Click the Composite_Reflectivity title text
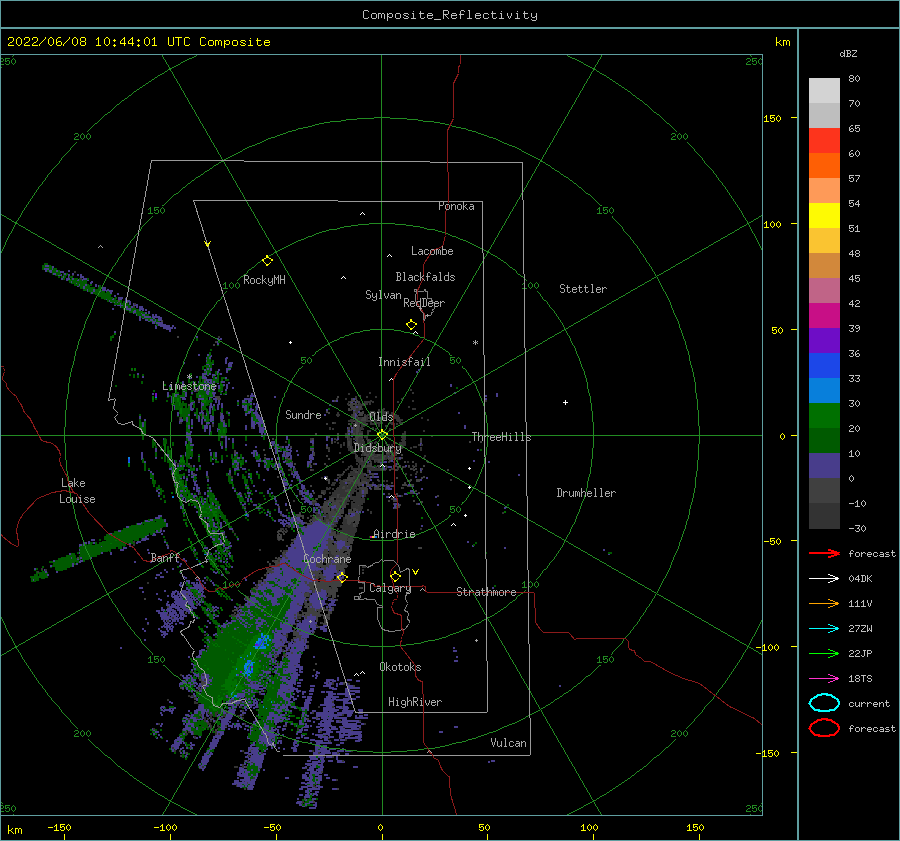Screen dimensions: 900x841 coord(450,15)
